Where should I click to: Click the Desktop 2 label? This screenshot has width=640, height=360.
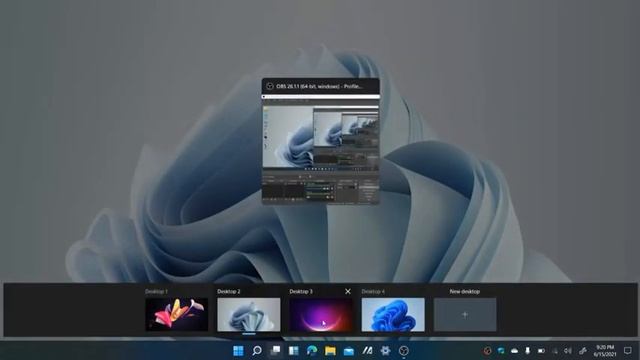229,291
